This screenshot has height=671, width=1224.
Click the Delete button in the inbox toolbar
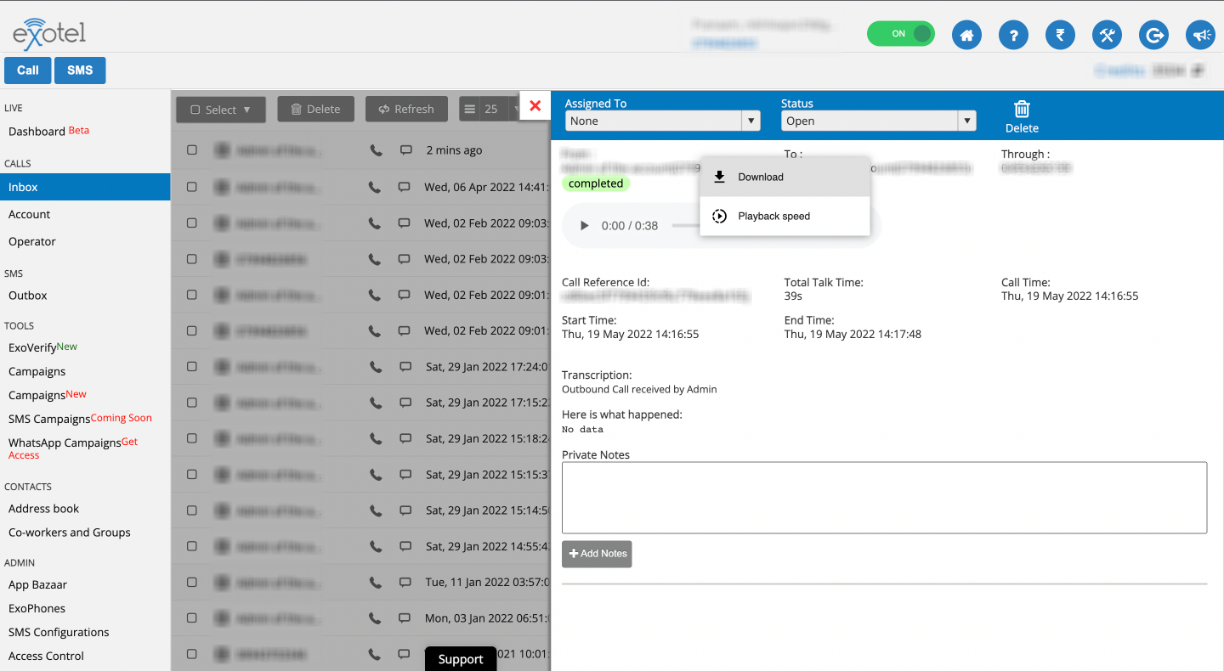(x=315, y=109)
